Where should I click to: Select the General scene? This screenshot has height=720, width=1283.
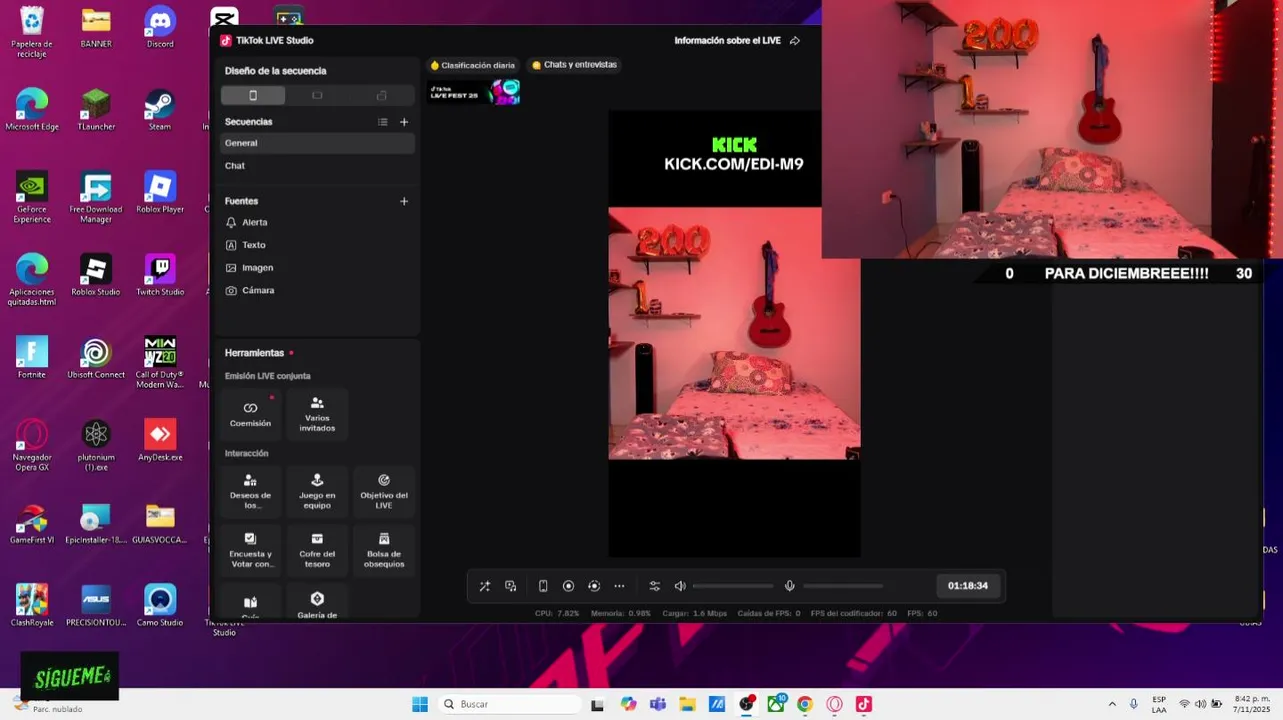click(317, 143)
